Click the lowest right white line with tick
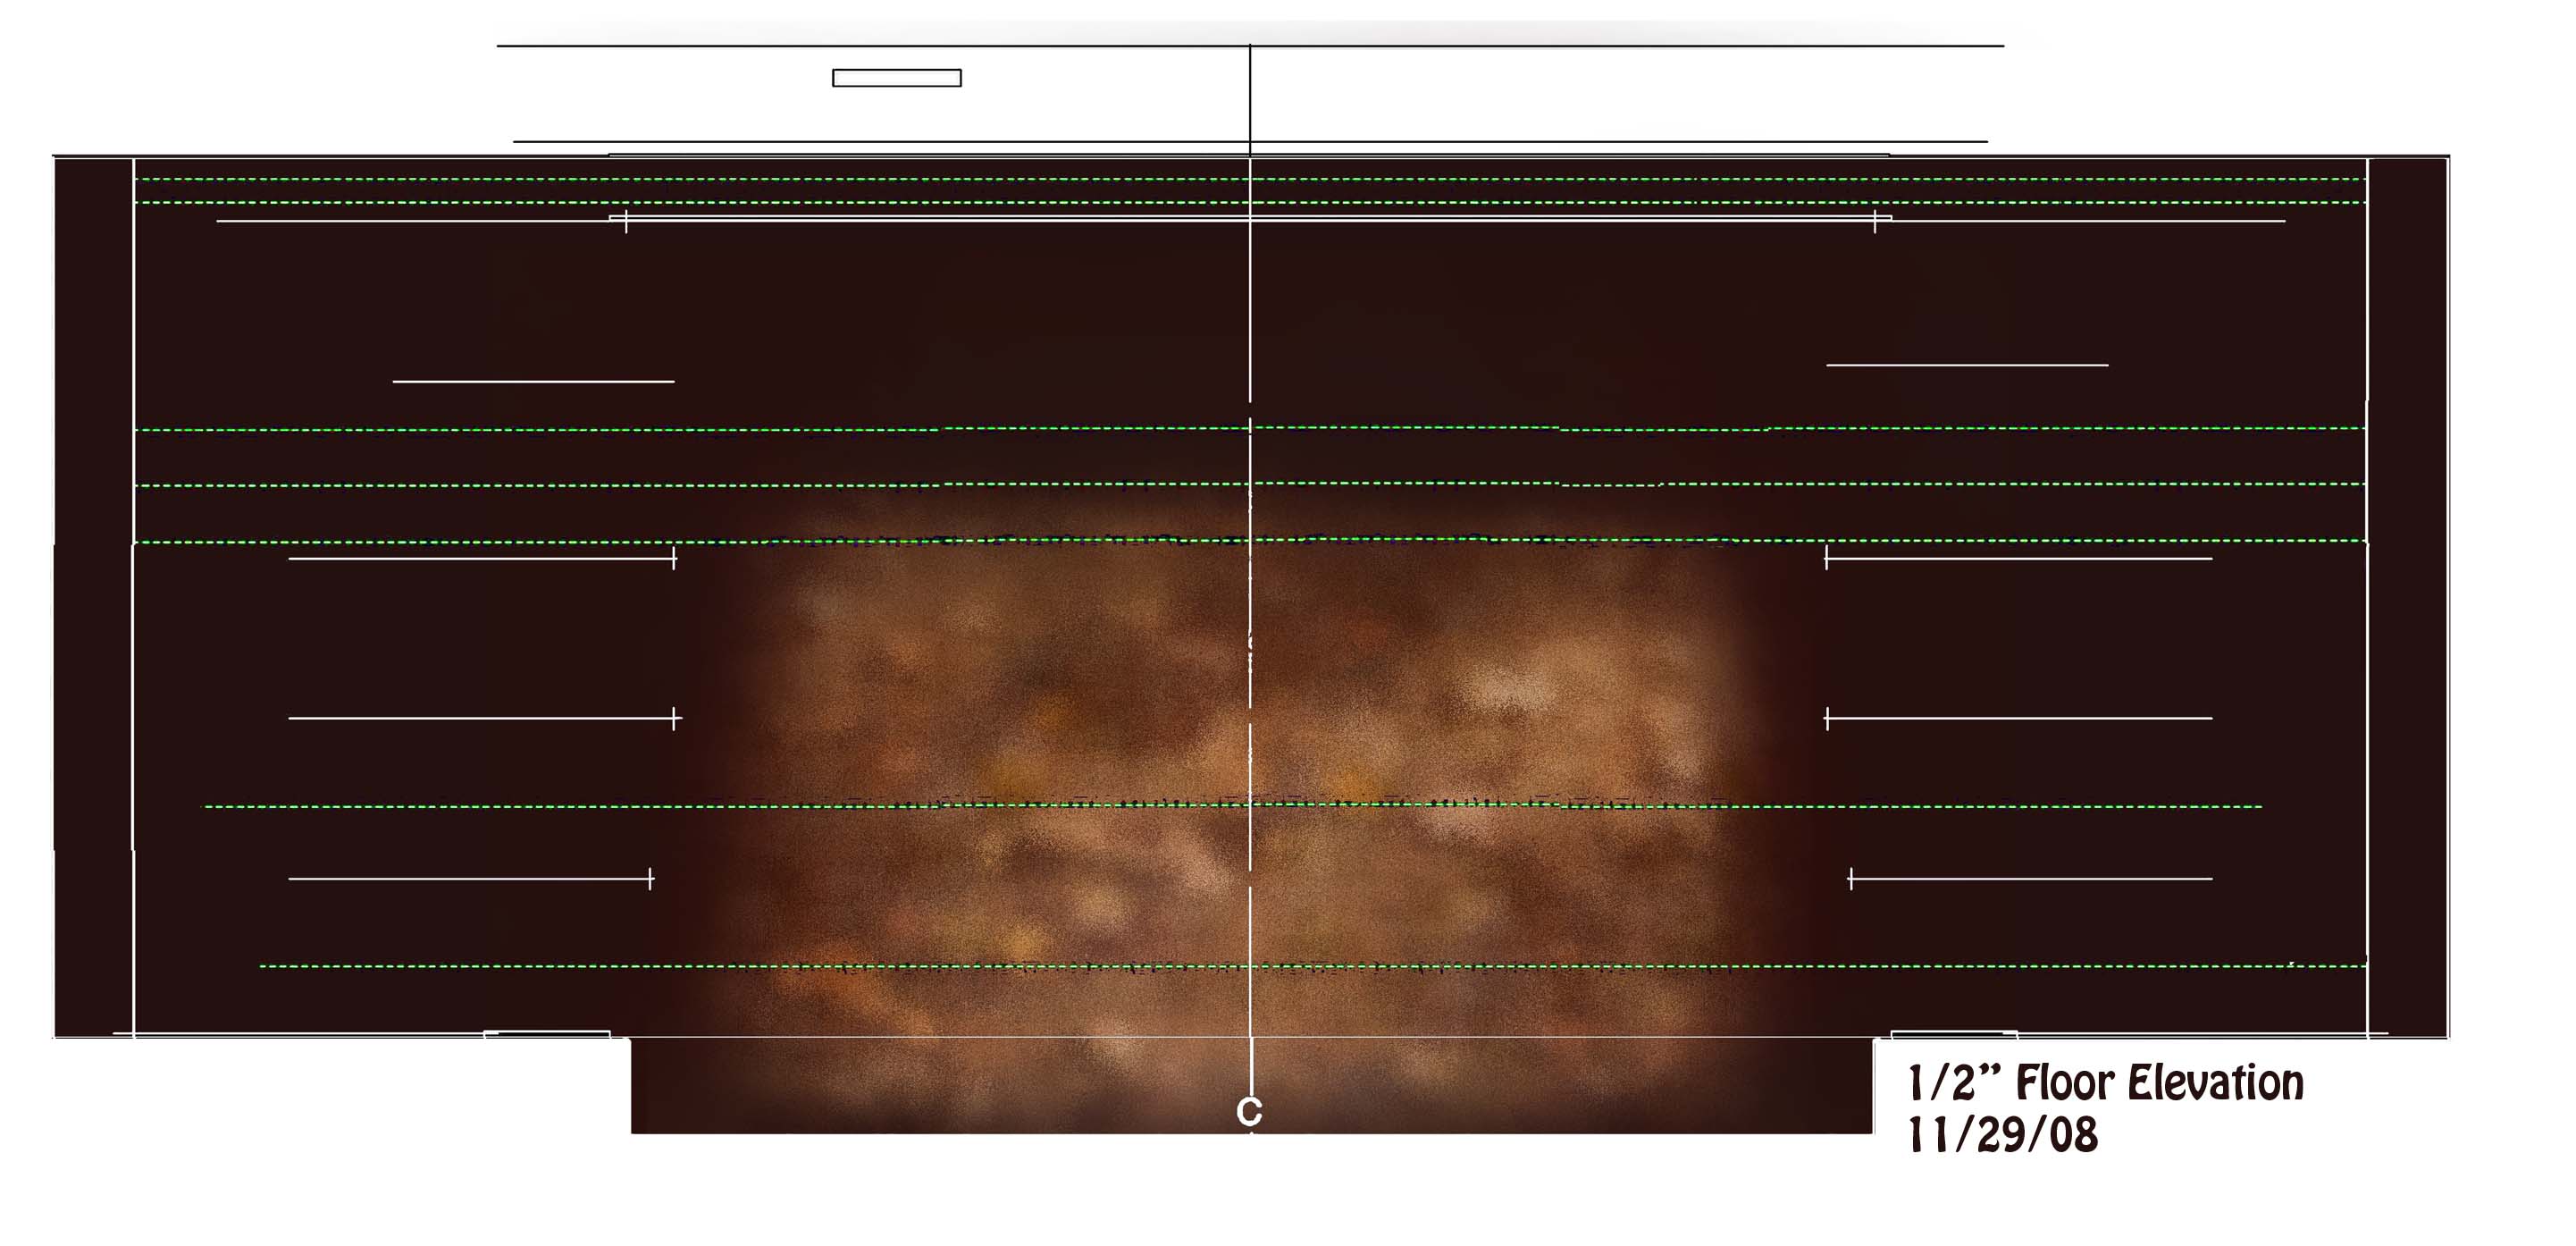The image size is (2576, 1246). click(x=2030, y=879)
